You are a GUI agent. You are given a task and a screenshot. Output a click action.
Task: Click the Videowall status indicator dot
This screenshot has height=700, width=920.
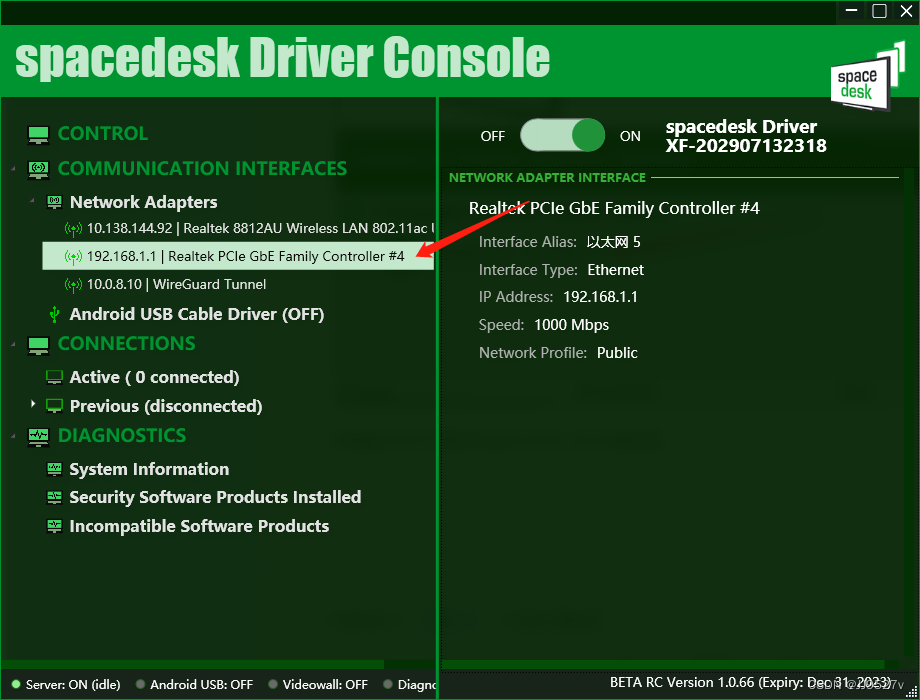click(x=273, y=684)
